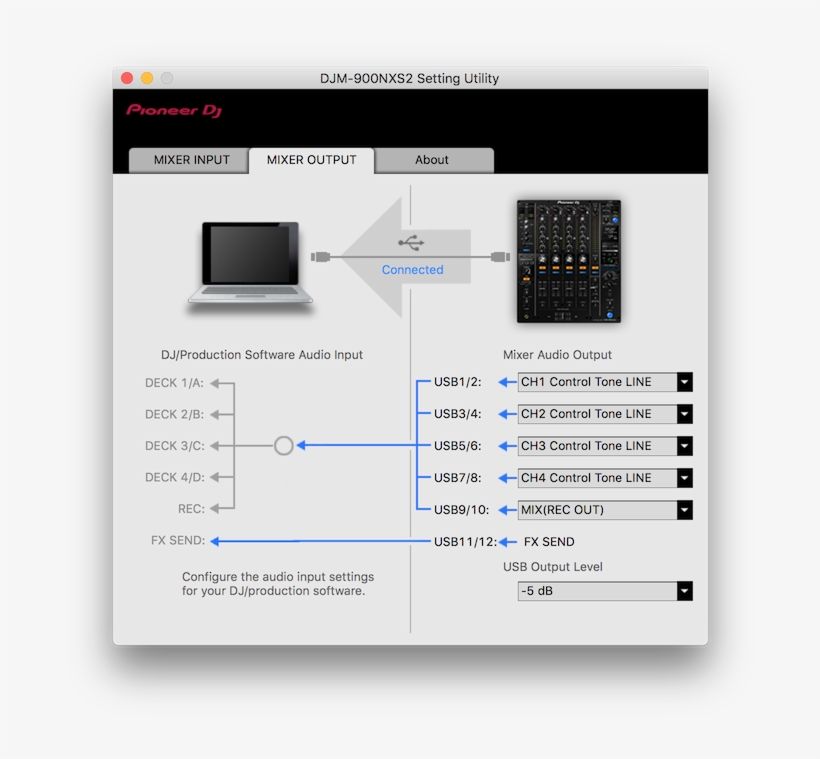Open the About tab
This screenshot has height=759, width=820.
(434, 160)
